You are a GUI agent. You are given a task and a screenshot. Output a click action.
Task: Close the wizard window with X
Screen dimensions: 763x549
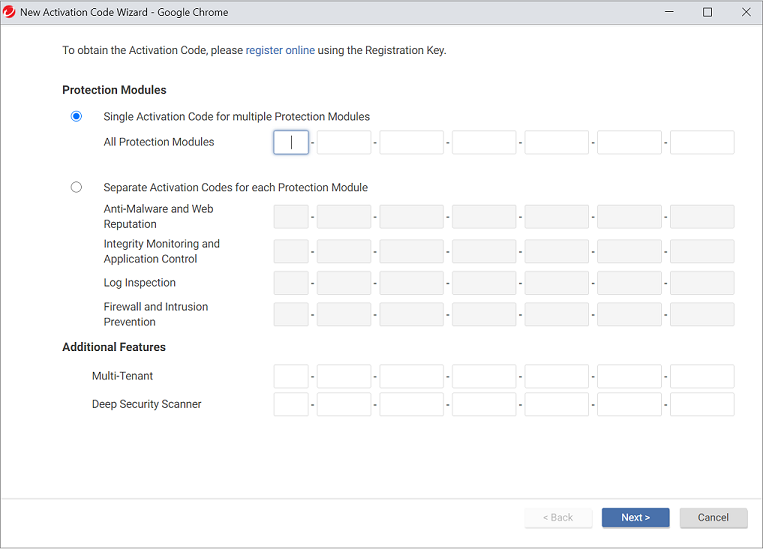745,12
